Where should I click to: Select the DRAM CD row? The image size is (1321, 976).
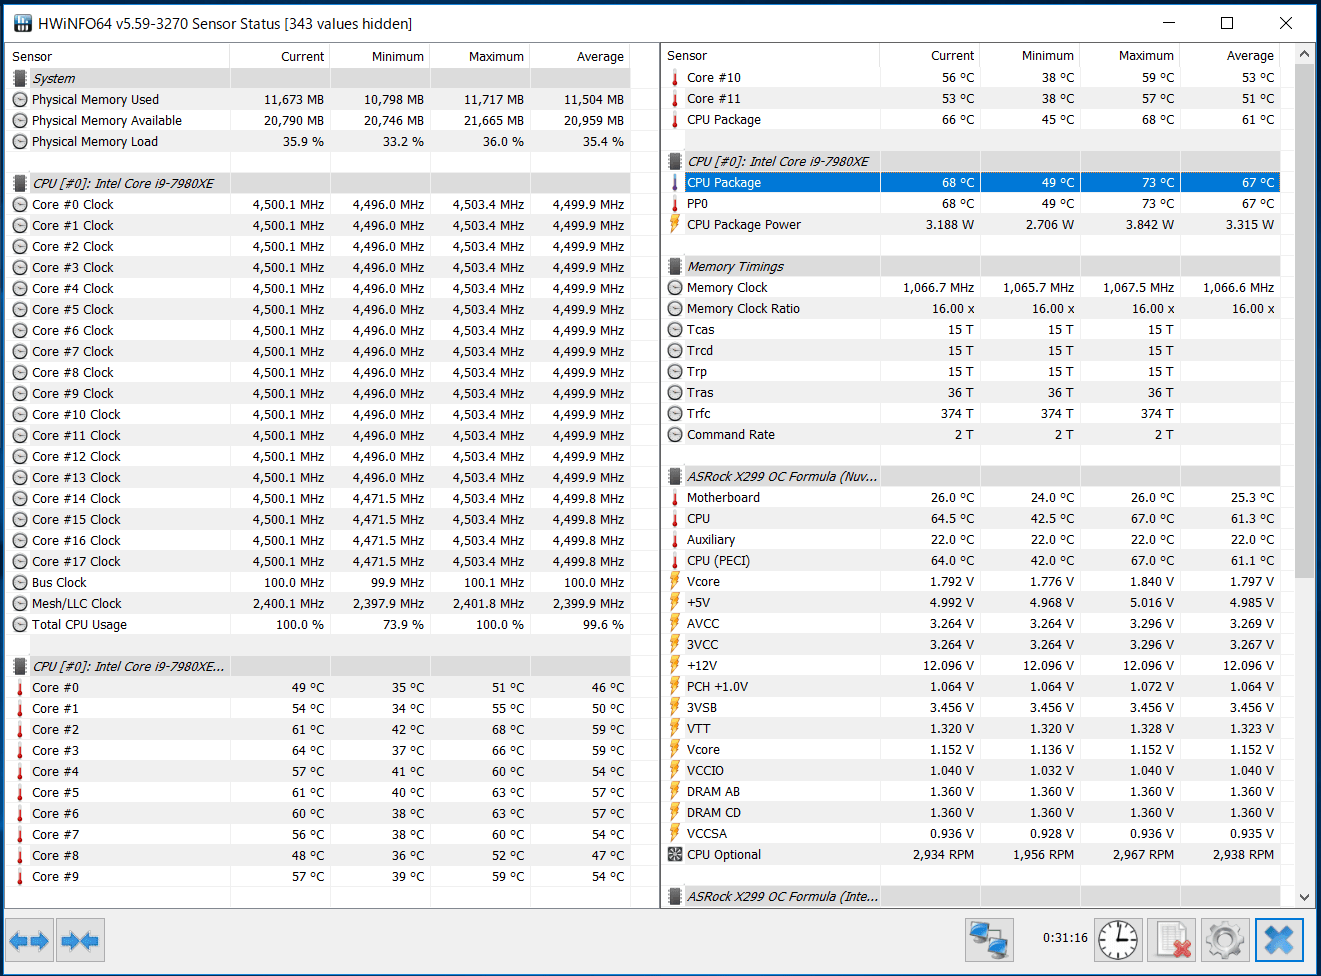pyautogui.click(x=972, y=812)
